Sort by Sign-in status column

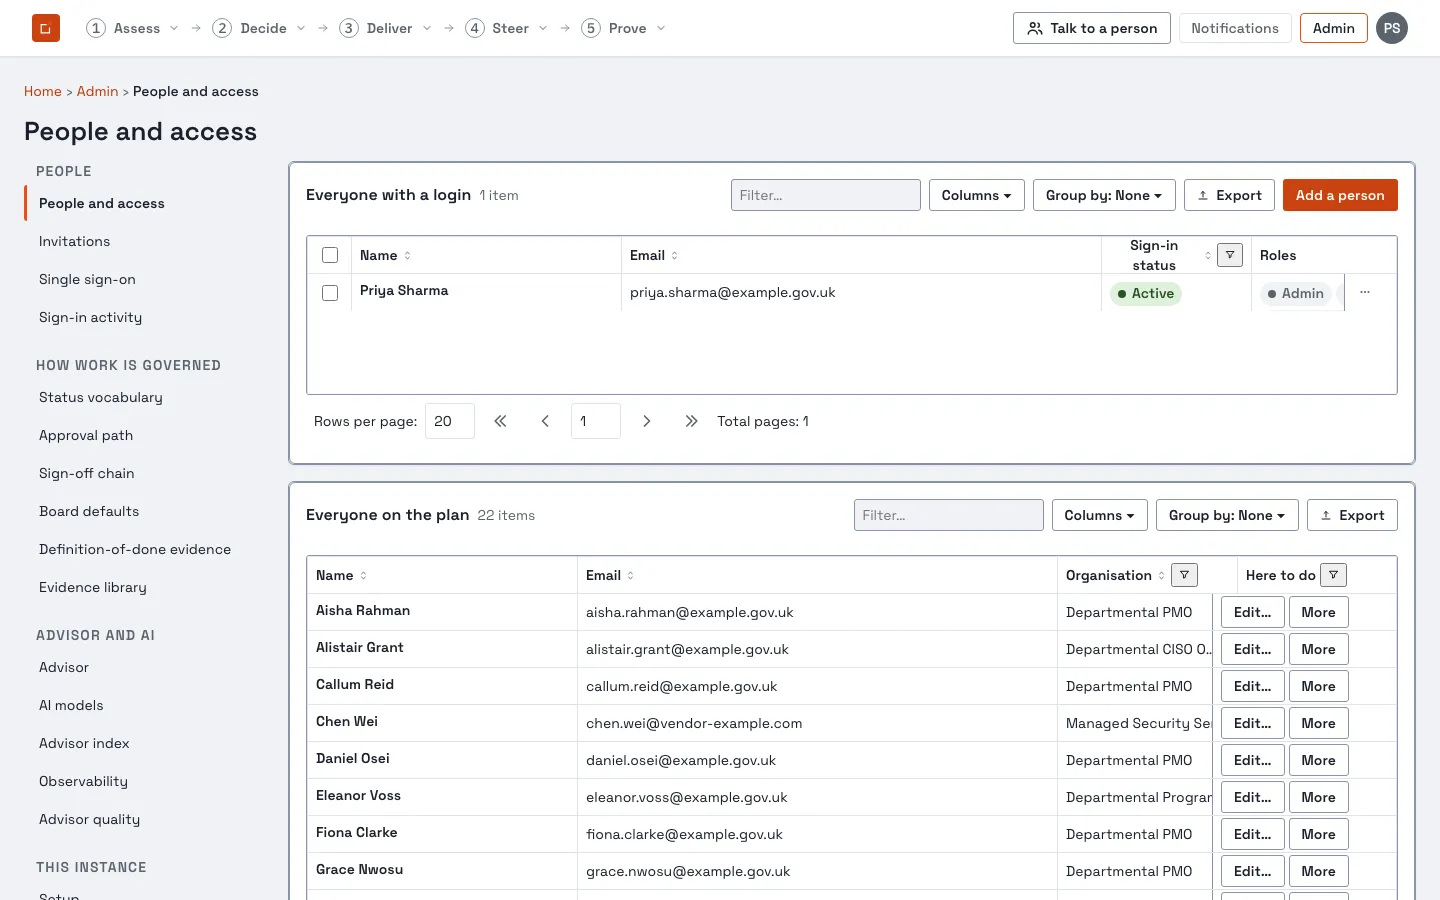pos(1208,255)
